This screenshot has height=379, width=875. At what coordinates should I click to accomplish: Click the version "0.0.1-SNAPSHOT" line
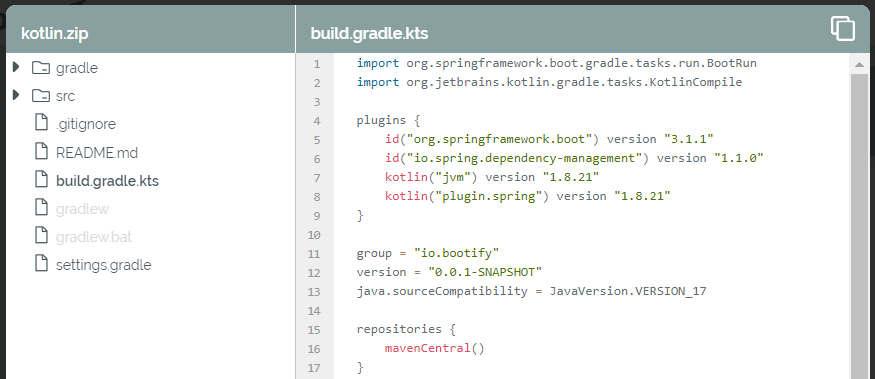pos(449,272)
